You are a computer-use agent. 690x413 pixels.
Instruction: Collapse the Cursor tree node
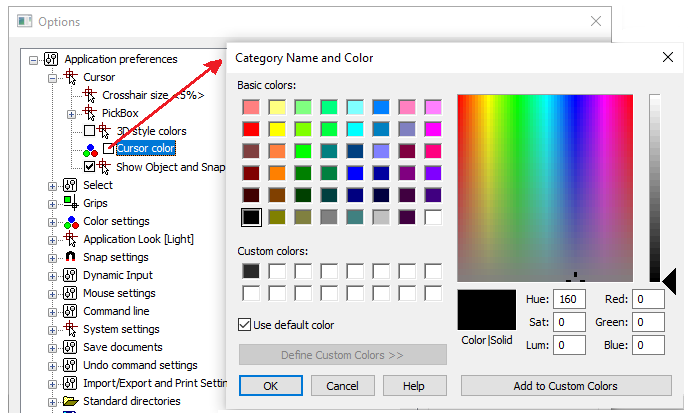pyautogui.click(x=52, y=78)
